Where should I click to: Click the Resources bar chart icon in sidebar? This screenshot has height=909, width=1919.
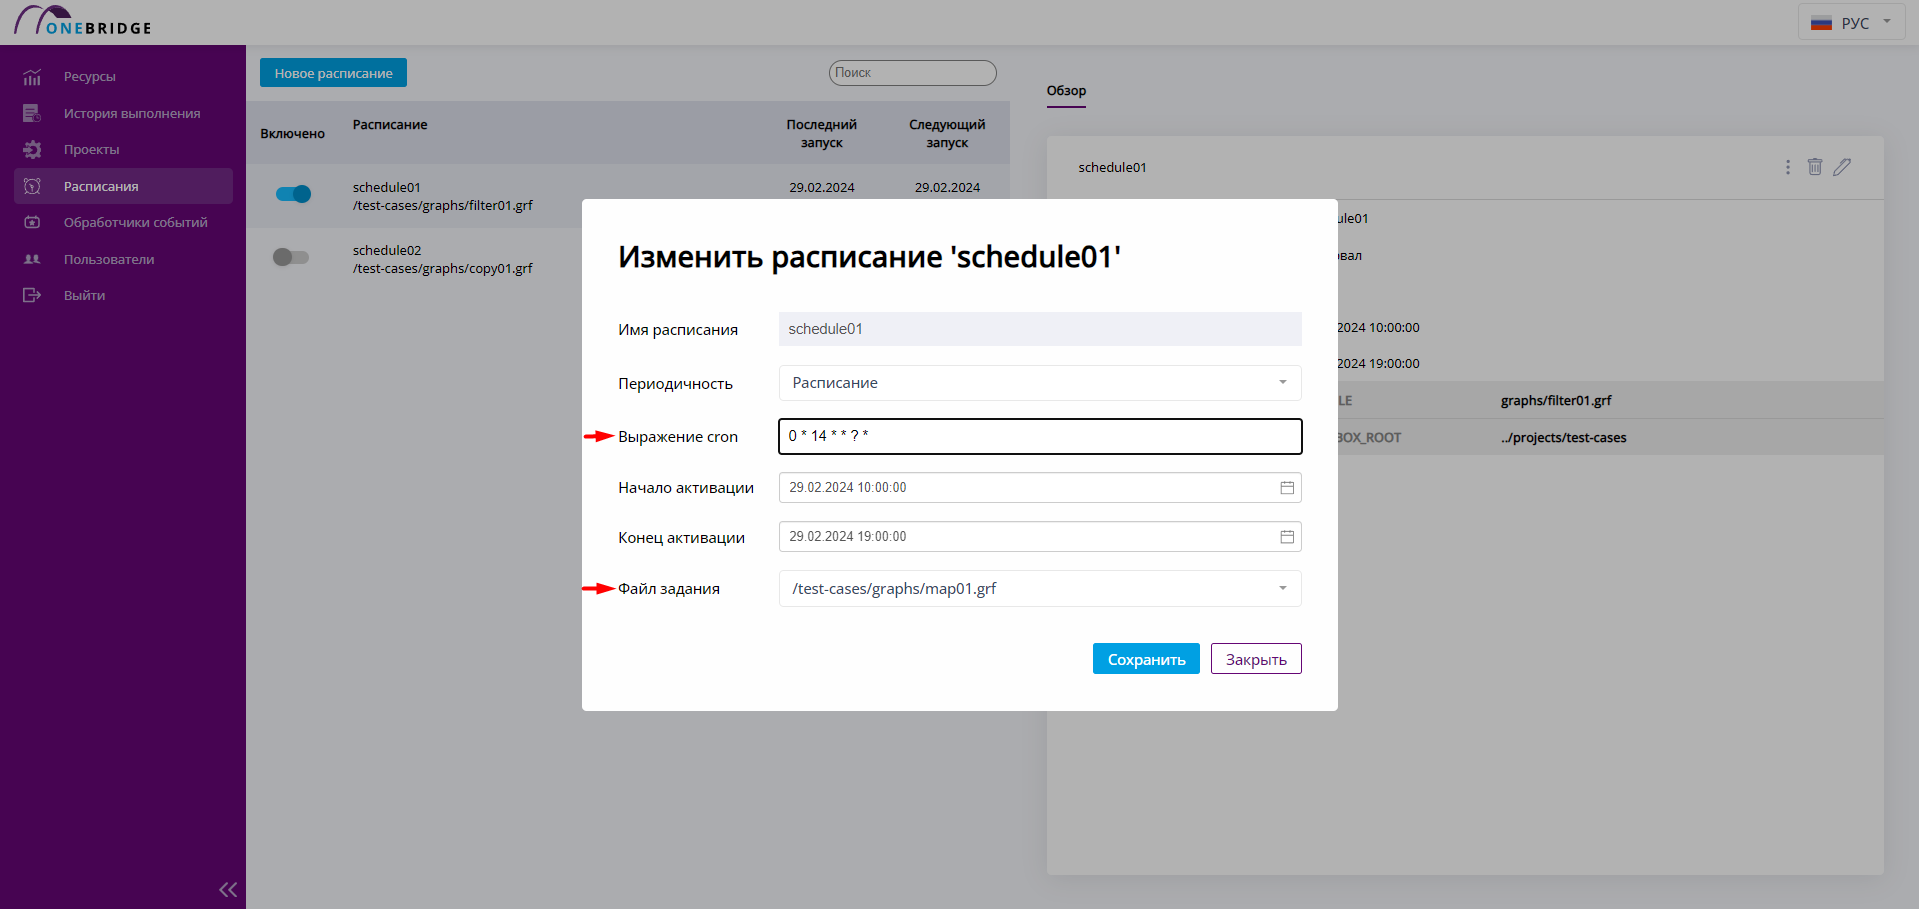point(32,77)
